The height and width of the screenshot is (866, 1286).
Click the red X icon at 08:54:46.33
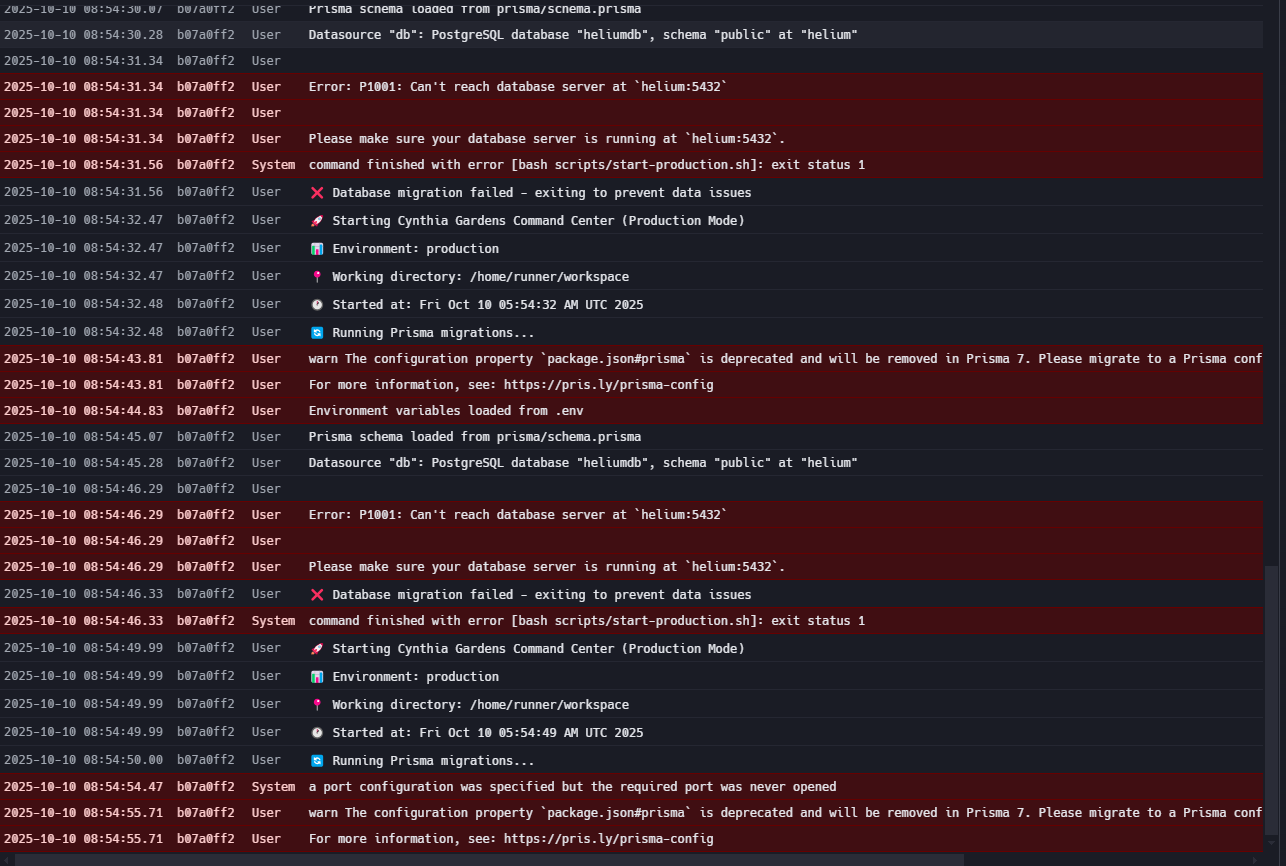[317, 595]
